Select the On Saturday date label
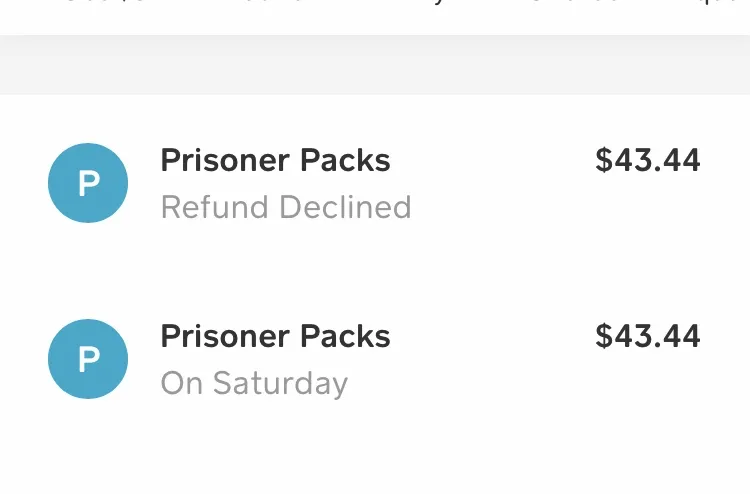 pos(254,384)
